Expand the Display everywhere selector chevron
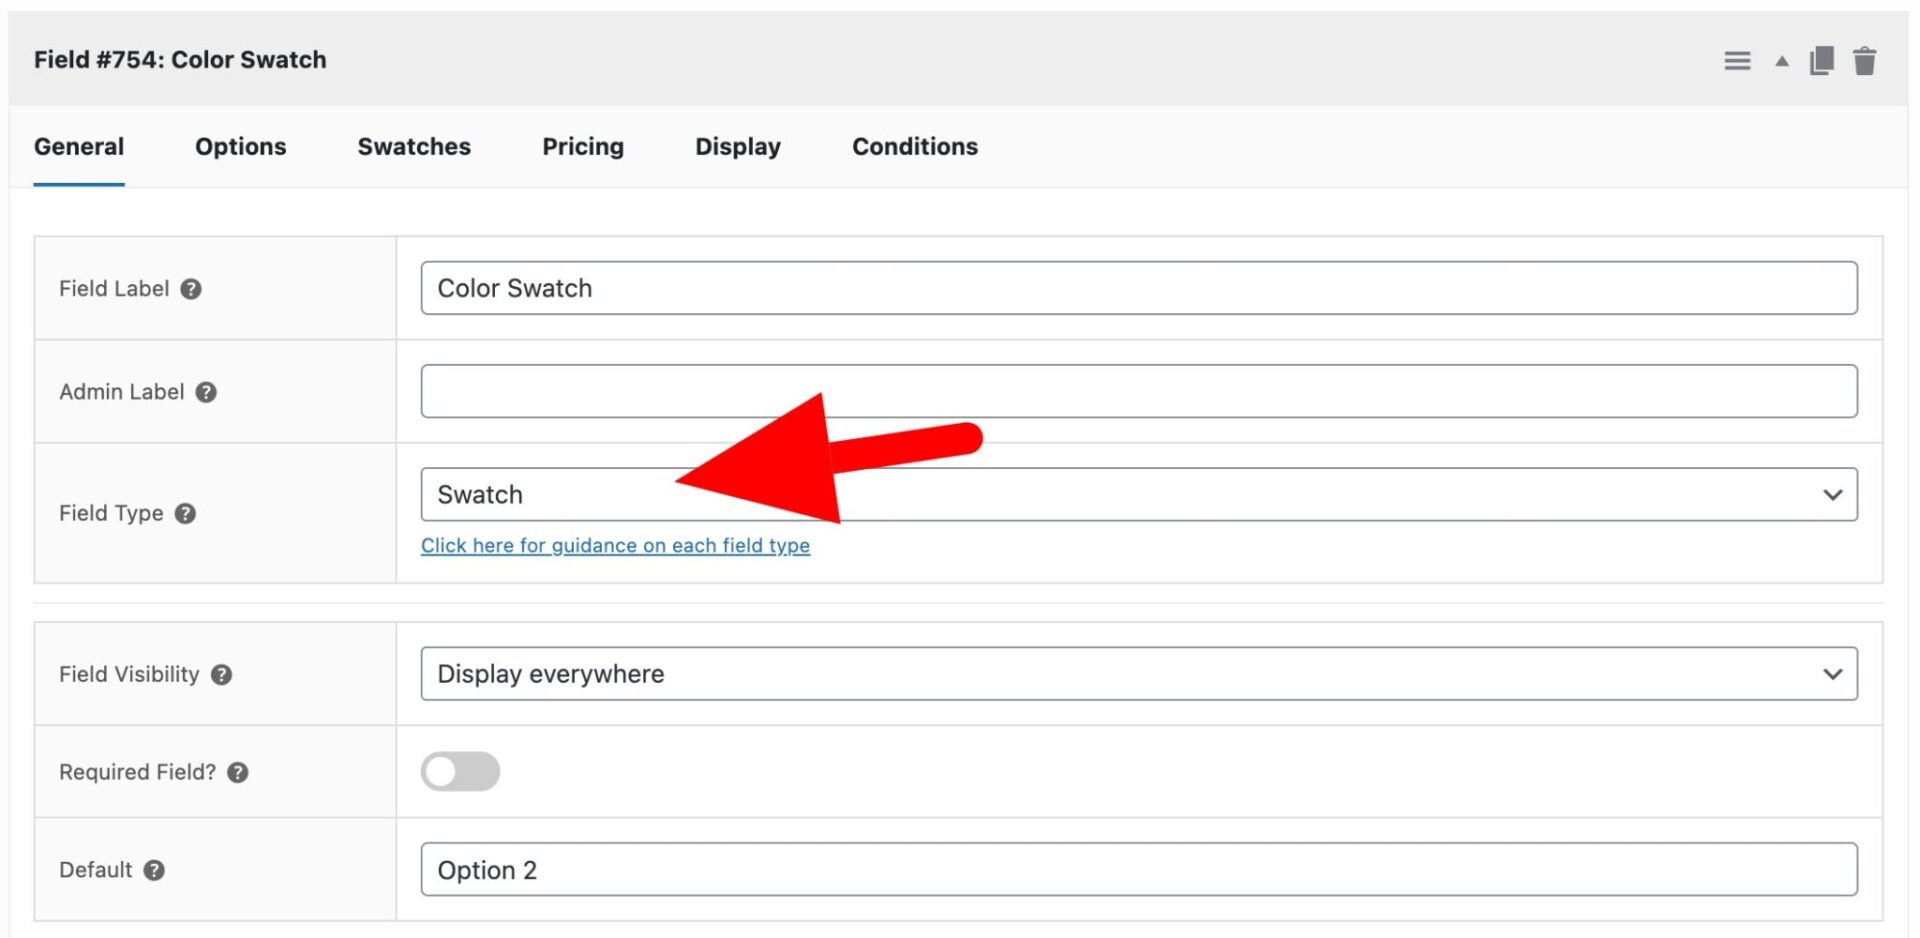The image size is (1920, 938). pyautogui.click(x=1833, y=673)
